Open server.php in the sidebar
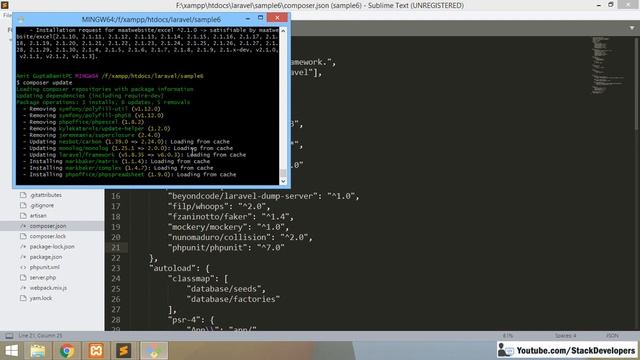Image resolution: width=640 pixels, height=360 pixels. click(x=42, y=278)
